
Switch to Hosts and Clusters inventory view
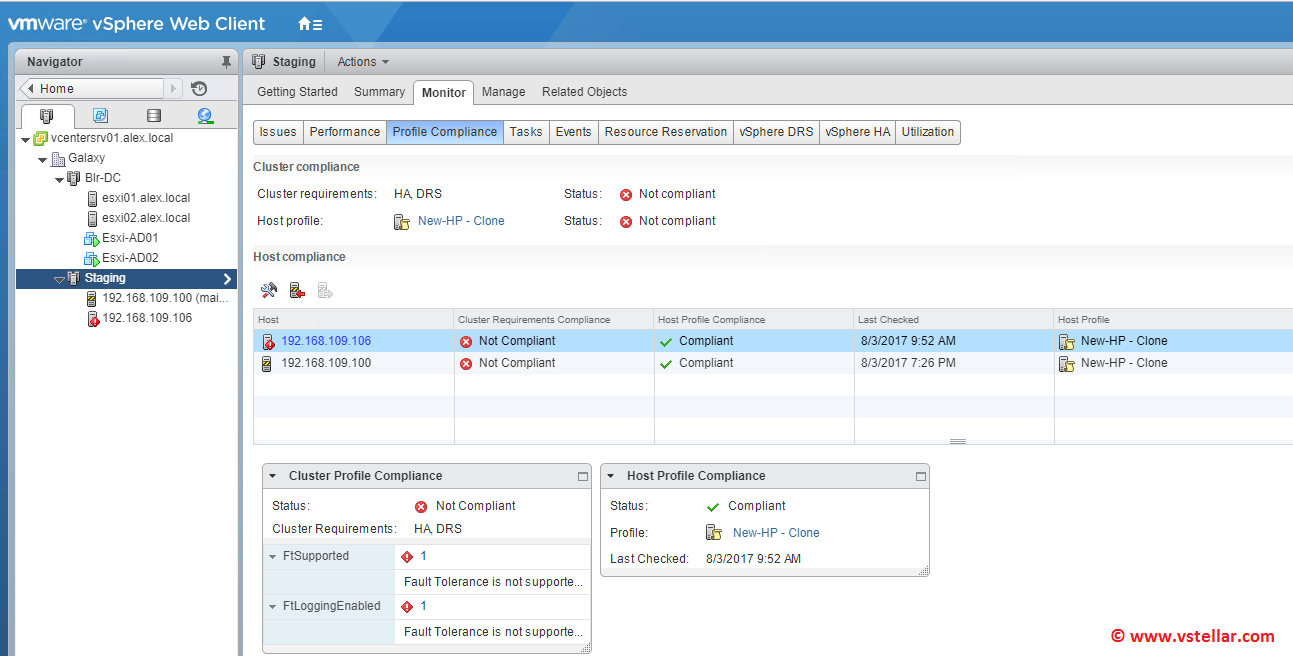(x=47, y=116)
